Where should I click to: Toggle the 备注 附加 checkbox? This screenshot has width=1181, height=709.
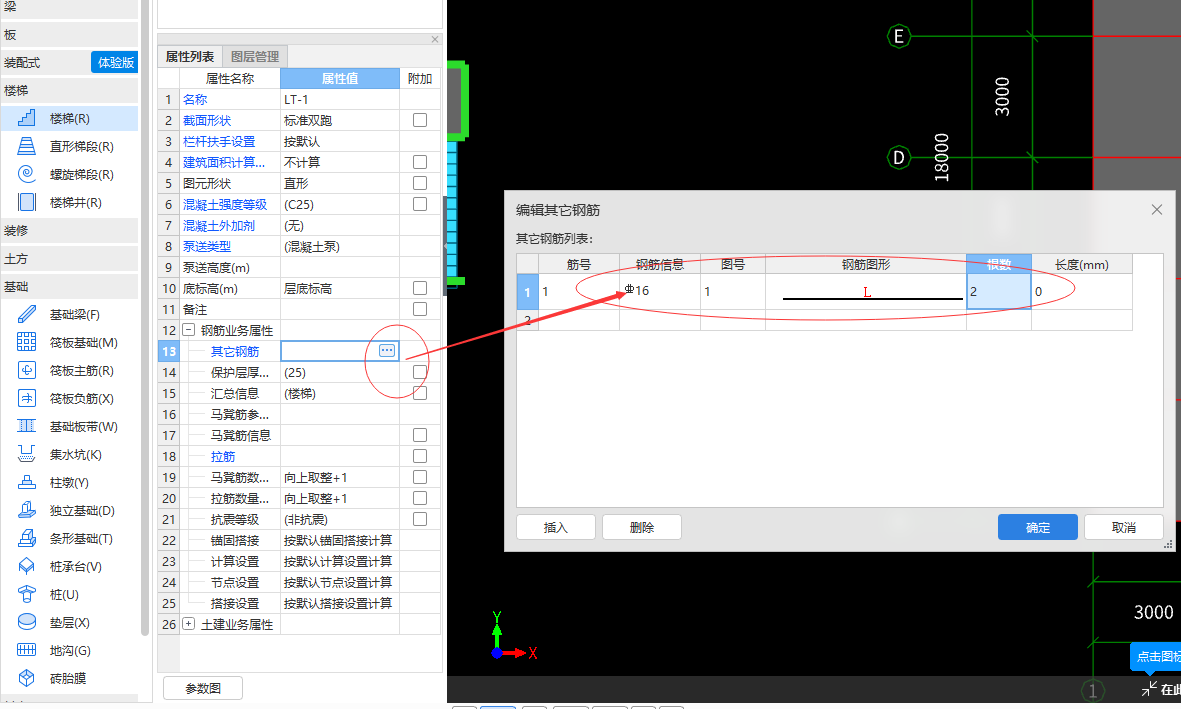pyautogui.click(x=420, y=309)
